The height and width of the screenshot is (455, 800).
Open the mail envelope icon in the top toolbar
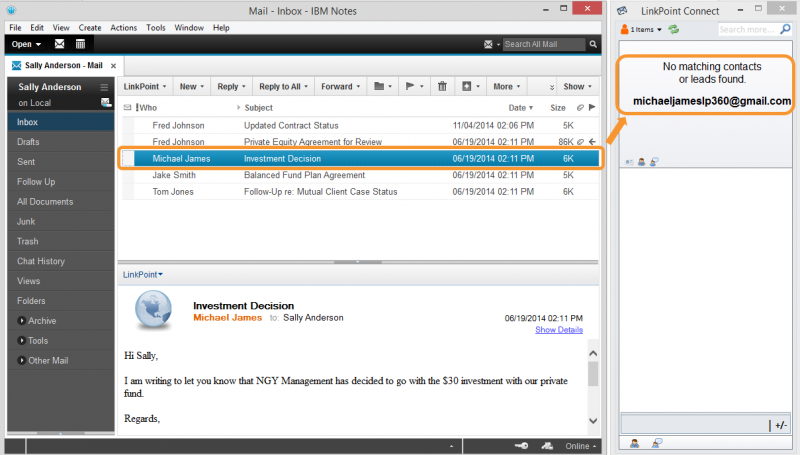click(60, 44)
